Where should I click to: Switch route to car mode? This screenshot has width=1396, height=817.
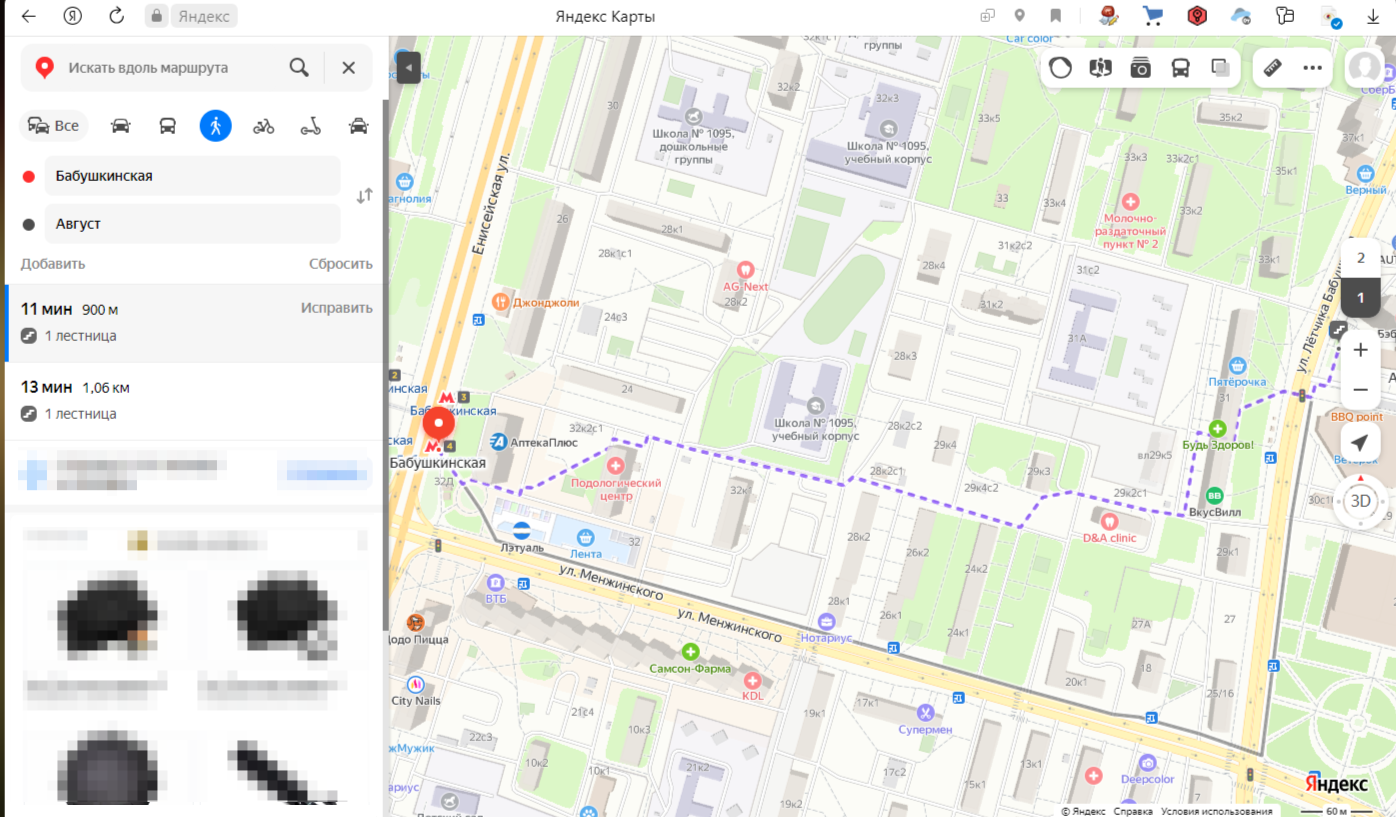tap(120, 126)
